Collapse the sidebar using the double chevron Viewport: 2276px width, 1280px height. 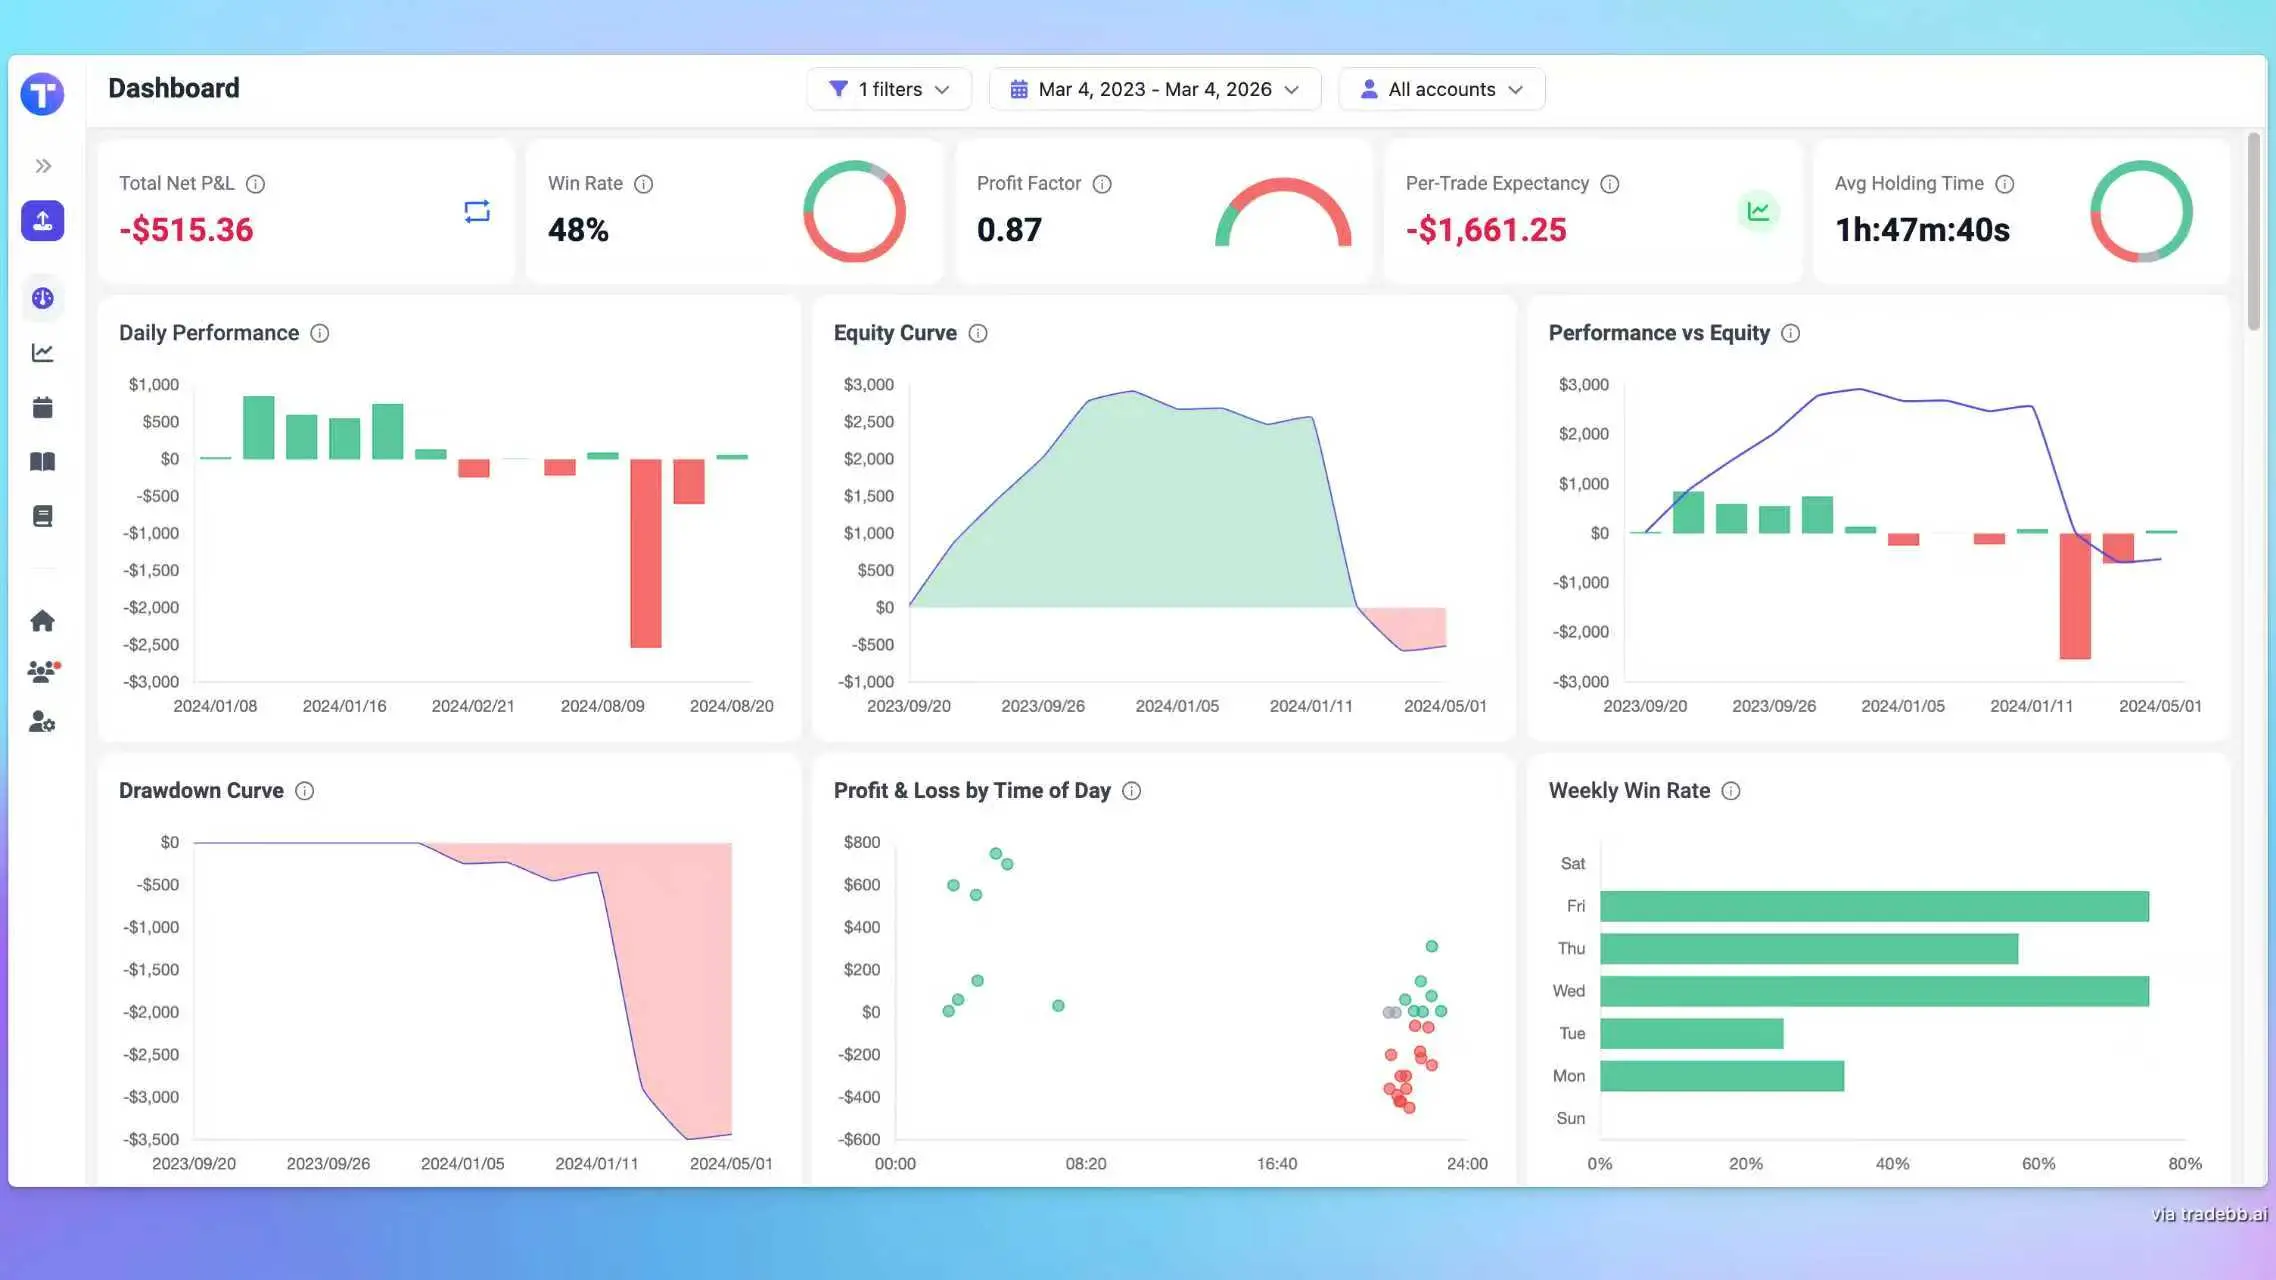pyautogui.click(x=42, y=165)
